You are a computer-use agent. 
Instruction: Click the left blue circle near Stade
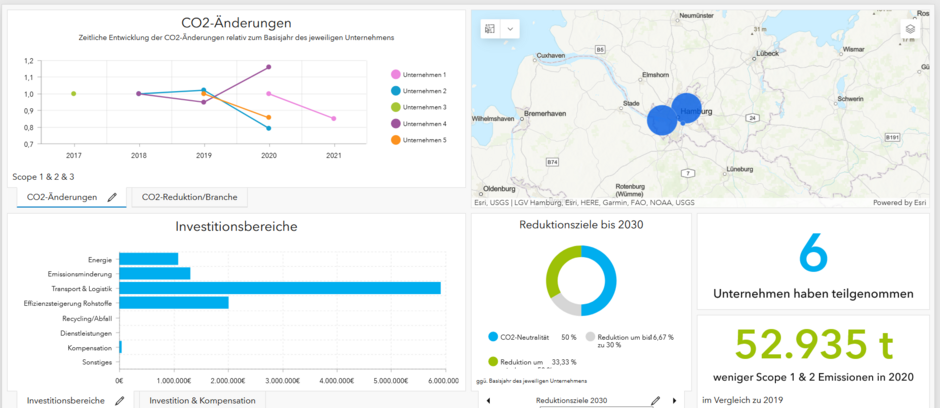662,120
